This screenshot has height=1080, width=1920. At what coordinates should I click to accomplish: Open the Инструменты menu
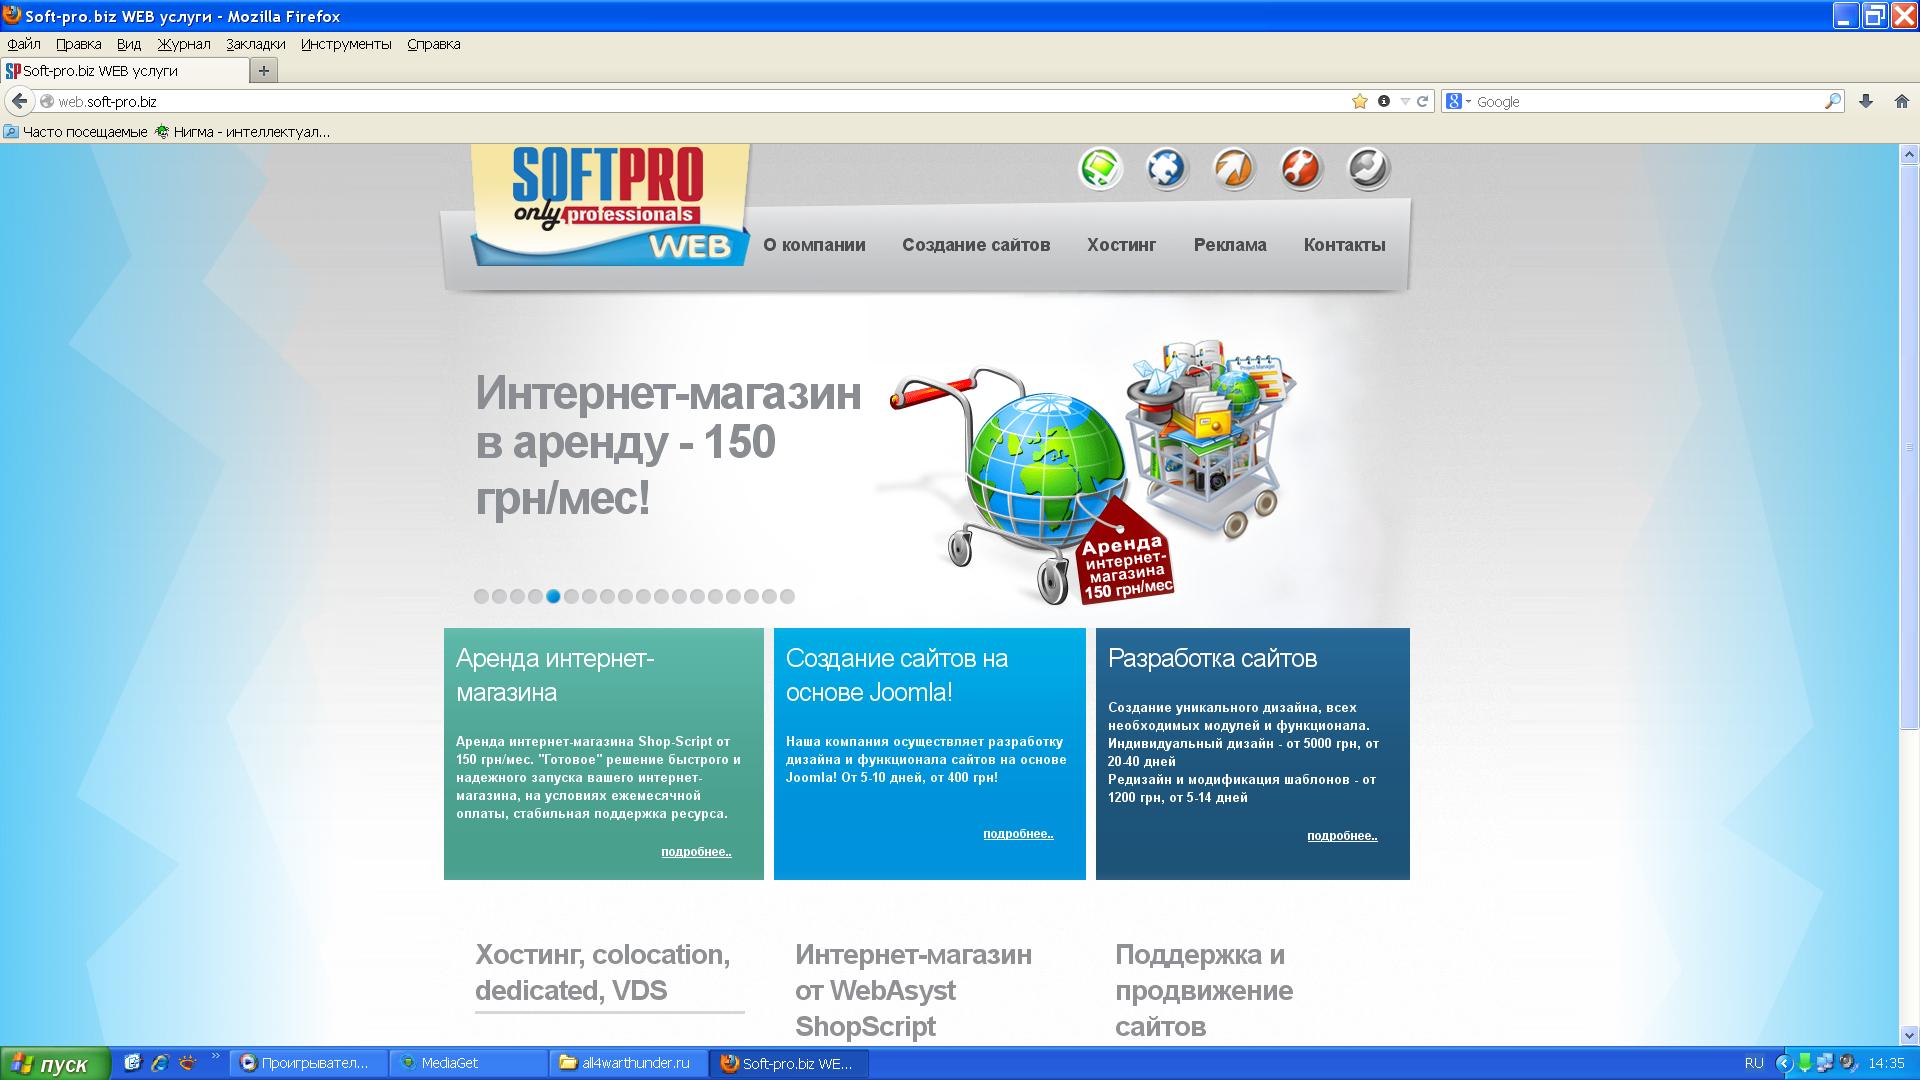346,44
